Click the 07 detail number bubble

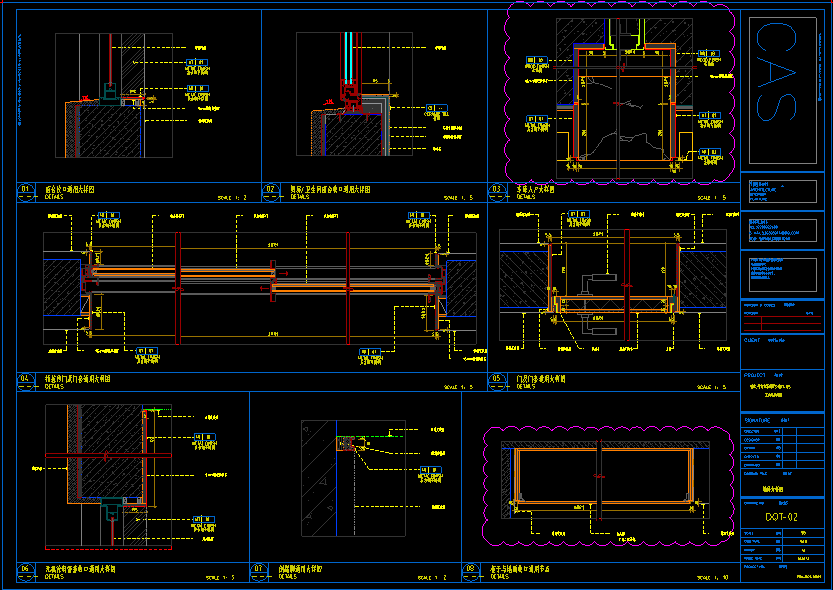click(x=258, y=570)
